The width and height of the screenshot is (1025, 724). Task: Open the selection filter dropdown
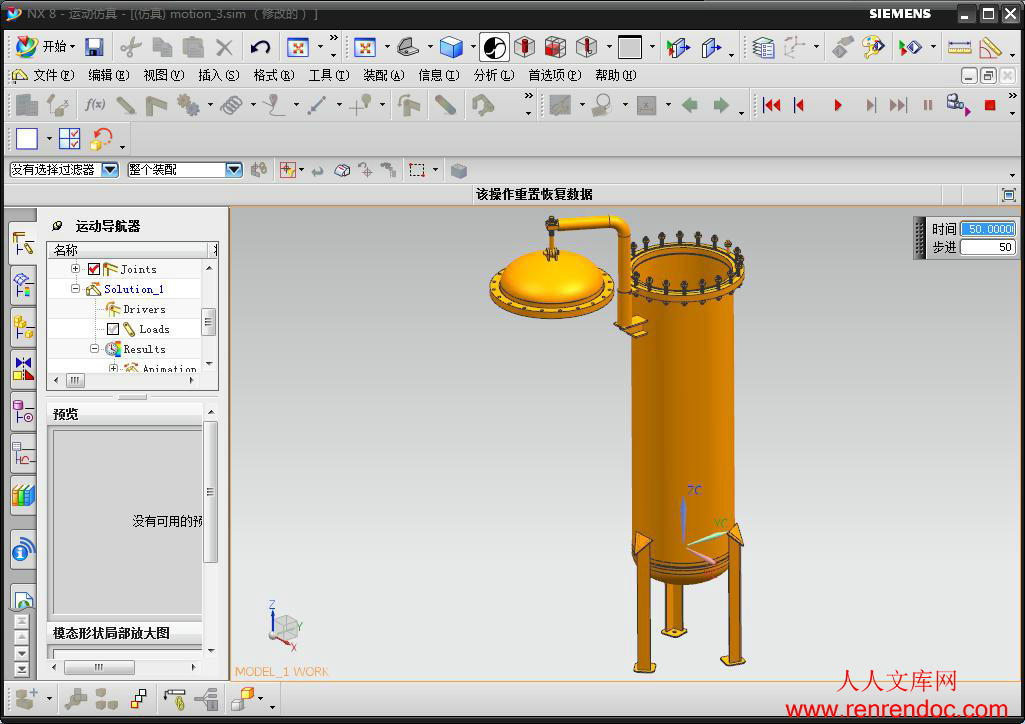click(x=110, y=170)
